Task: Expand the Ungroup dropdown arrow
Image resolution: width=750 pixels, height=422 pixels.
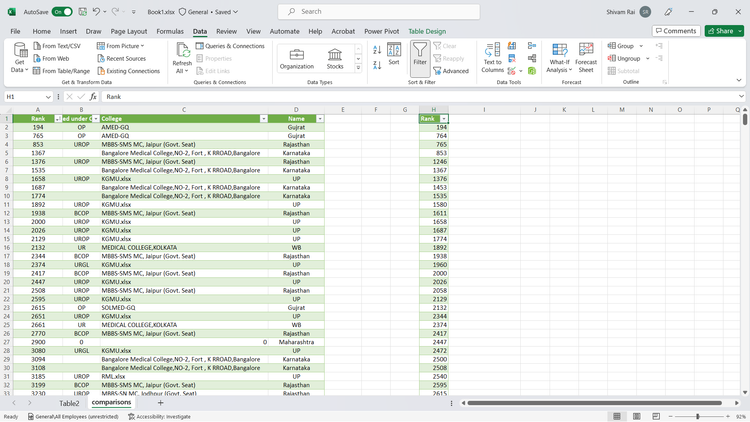Action: (648, 58)
